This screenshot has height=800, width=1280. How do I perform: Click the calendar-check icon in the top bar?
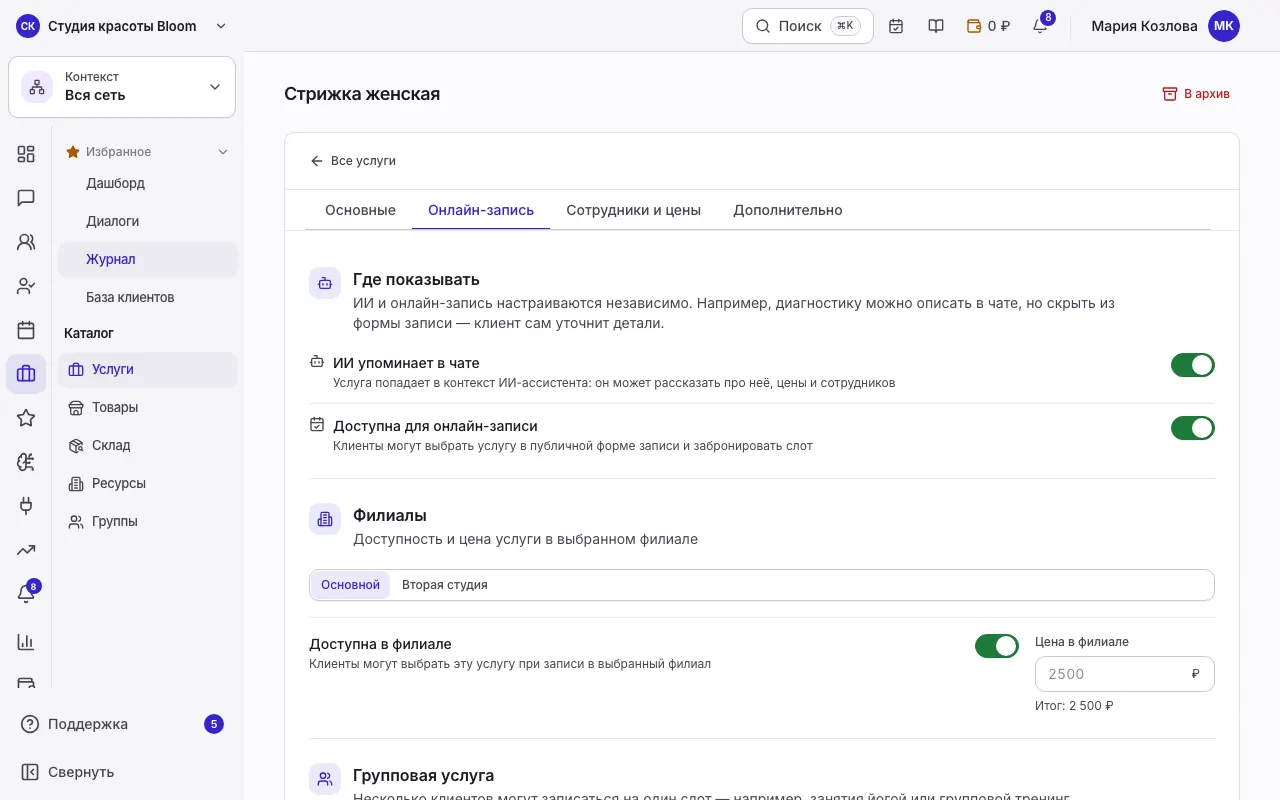pos(896,26)
